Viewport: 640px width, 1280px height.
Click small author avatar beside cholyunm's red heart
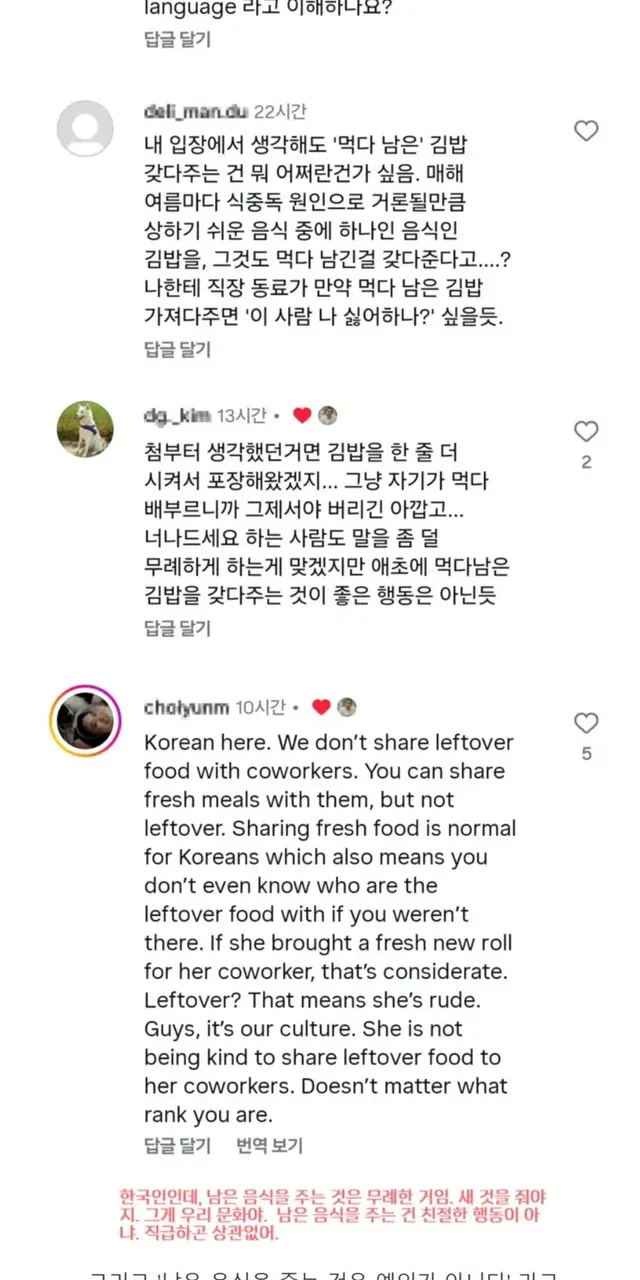(347, 707)
